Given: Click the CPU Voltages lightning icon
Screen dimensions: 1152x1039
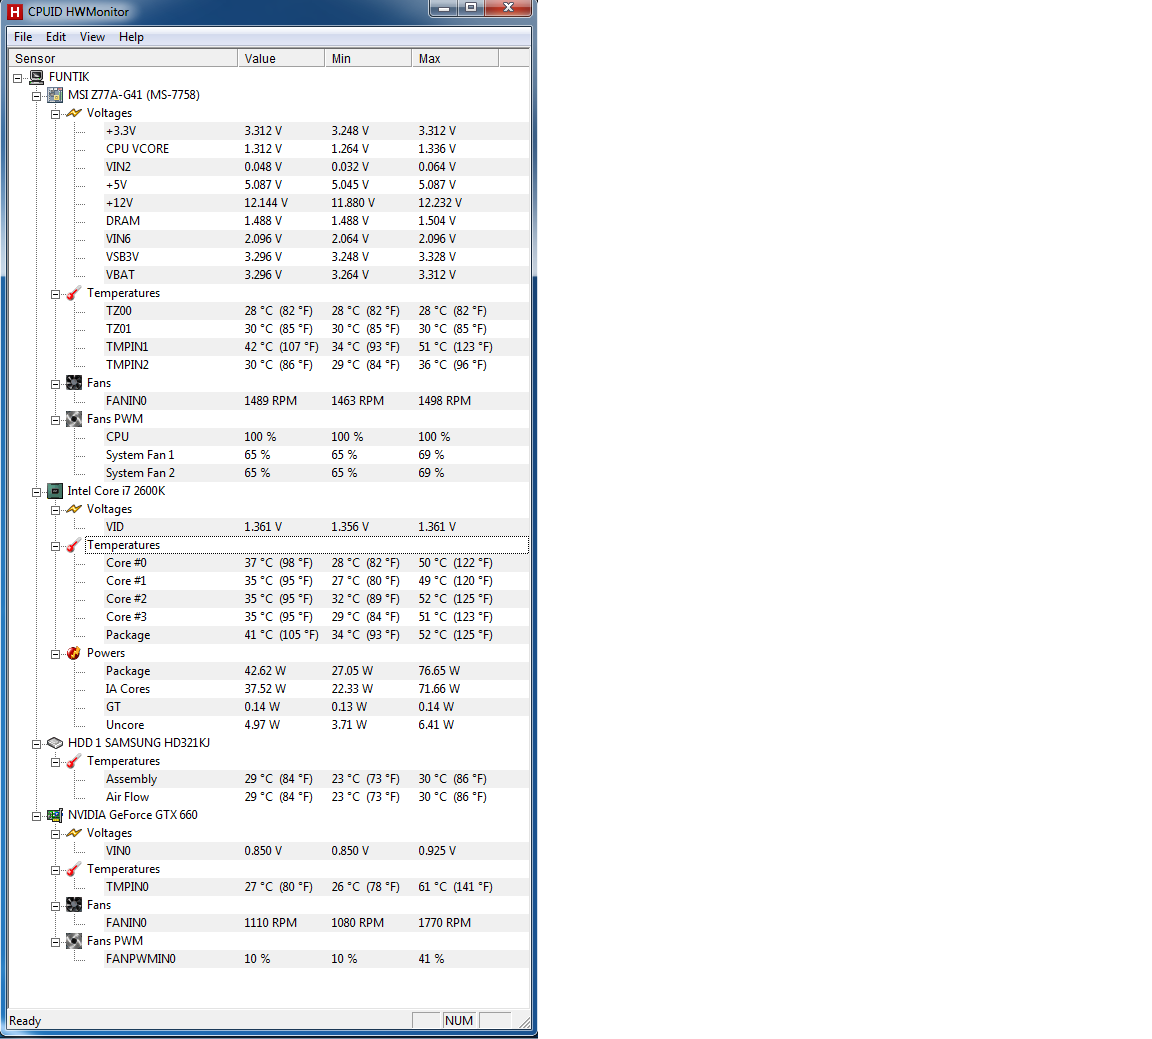Looking at the screenshot, I should 73,509.
